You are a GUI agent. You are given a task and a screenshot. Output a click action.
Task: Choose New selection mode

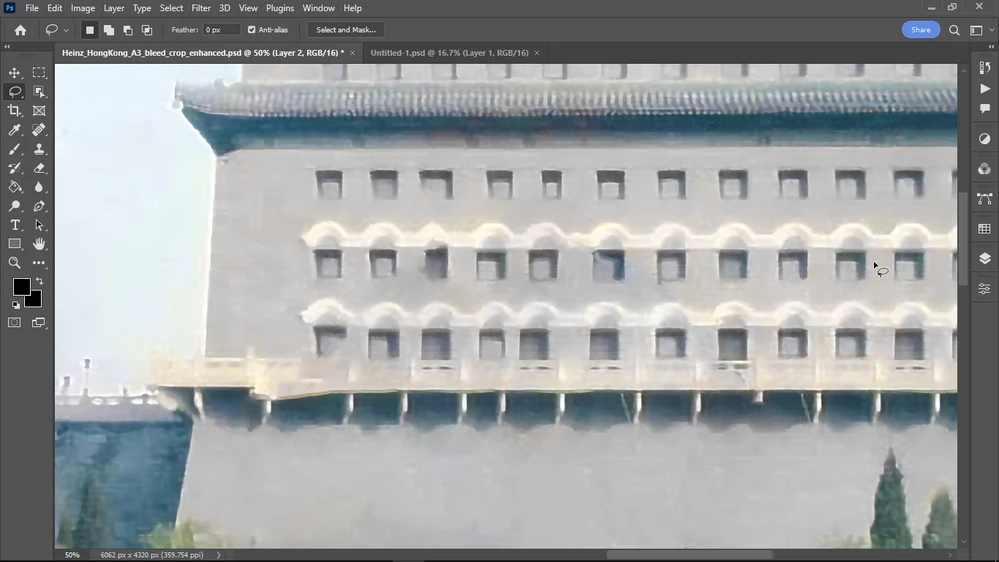pyautogui.click(x=90, y=30)
